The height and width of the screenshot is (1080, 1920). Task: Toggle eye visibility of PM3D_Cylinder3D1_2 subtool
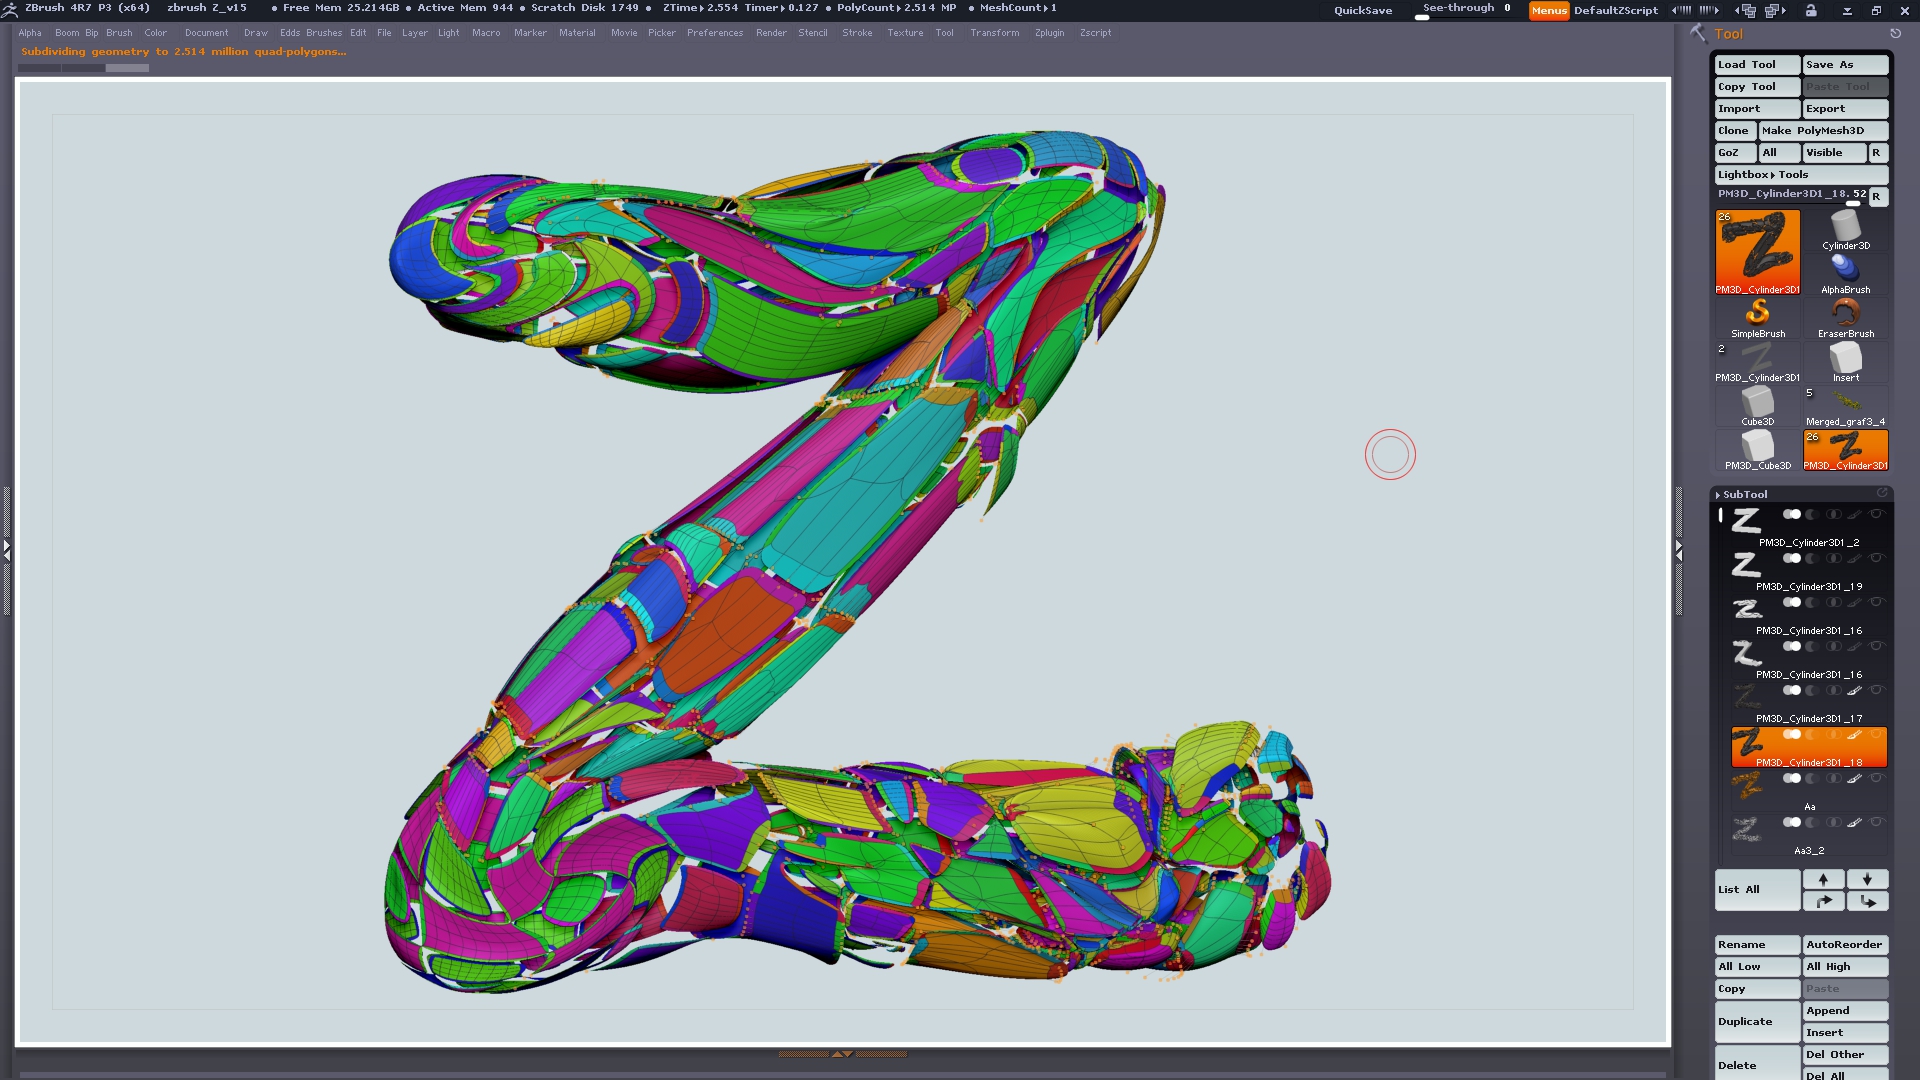pos(1876,514)
